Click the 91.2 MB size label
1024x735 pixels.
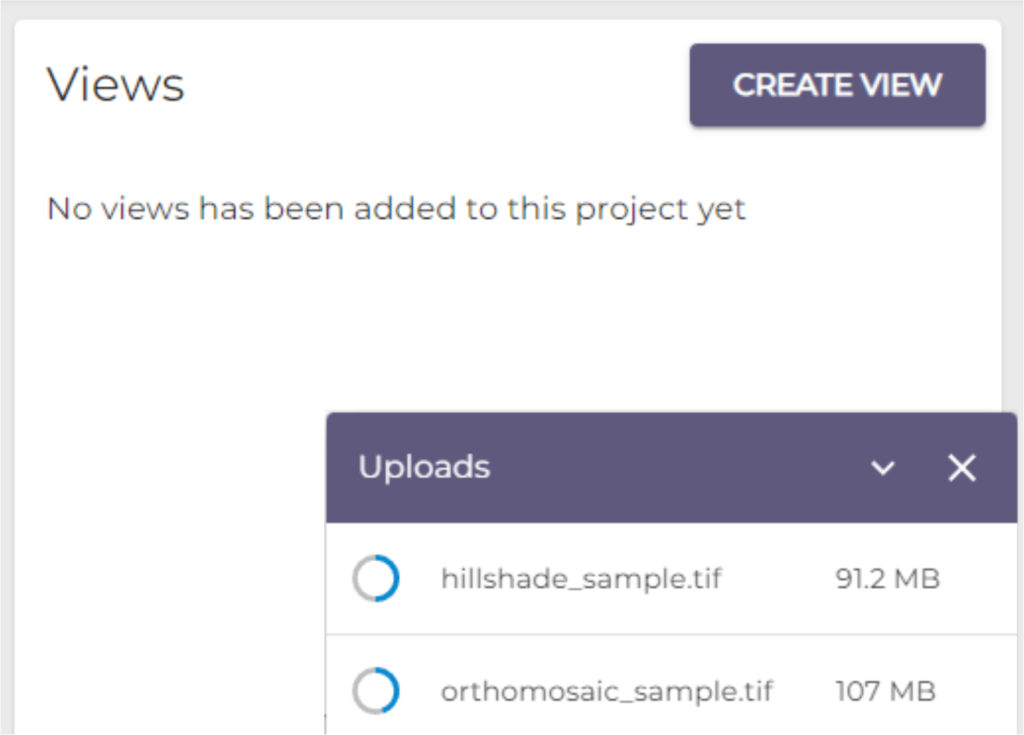tap(887, 578)
